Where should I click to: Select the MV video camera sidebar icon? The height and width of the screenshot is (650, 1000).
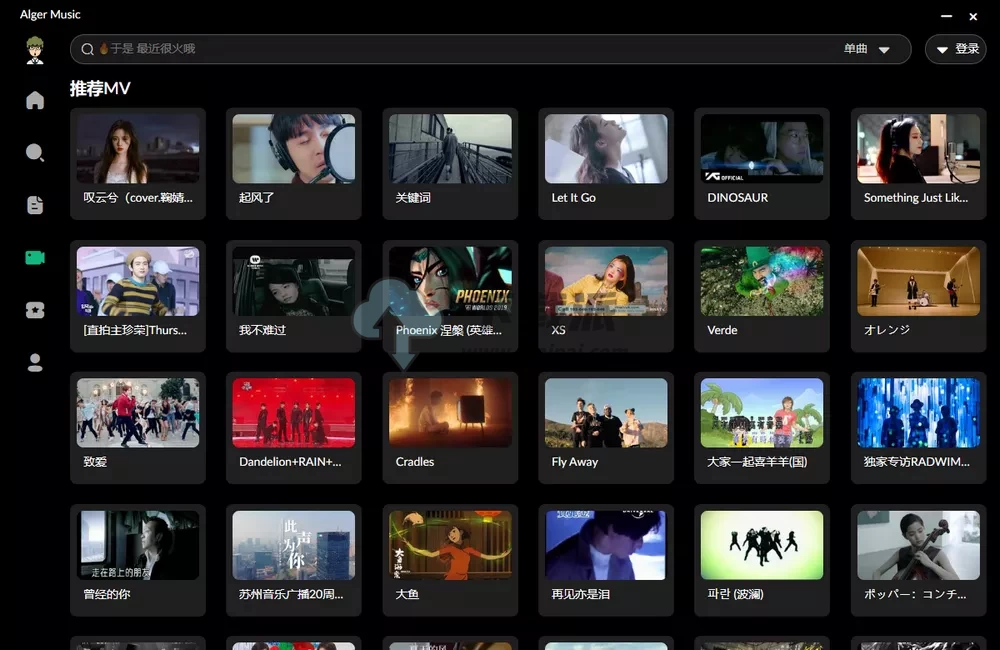click(x=35, y=257)
